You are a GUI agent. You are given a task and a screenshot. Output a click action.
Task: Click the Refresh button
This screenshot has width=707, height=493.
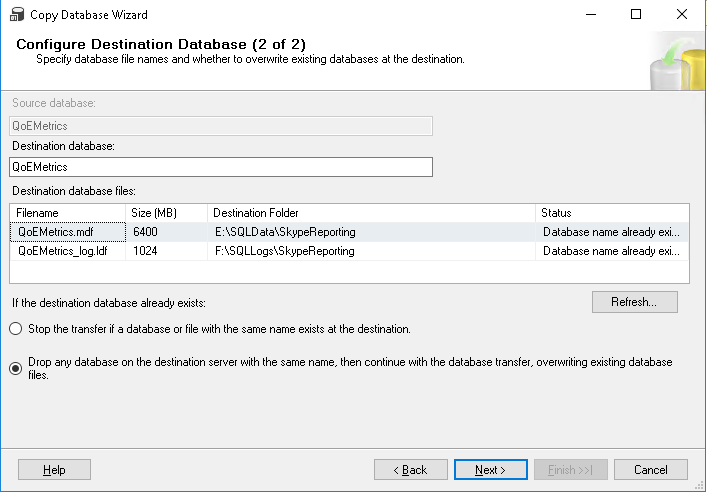[x=635, y=302]
